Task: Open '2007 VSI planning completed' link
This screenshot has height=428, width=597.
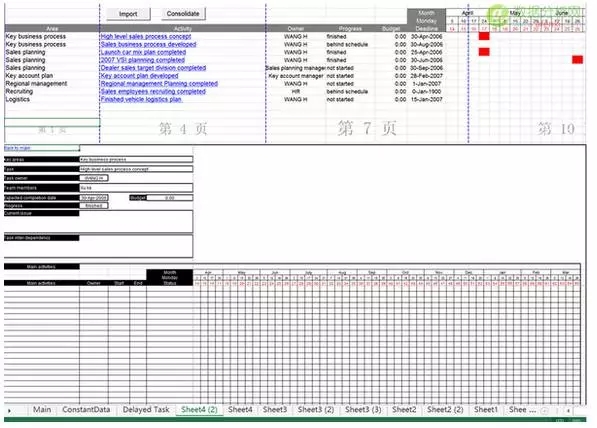Action: 142,60
